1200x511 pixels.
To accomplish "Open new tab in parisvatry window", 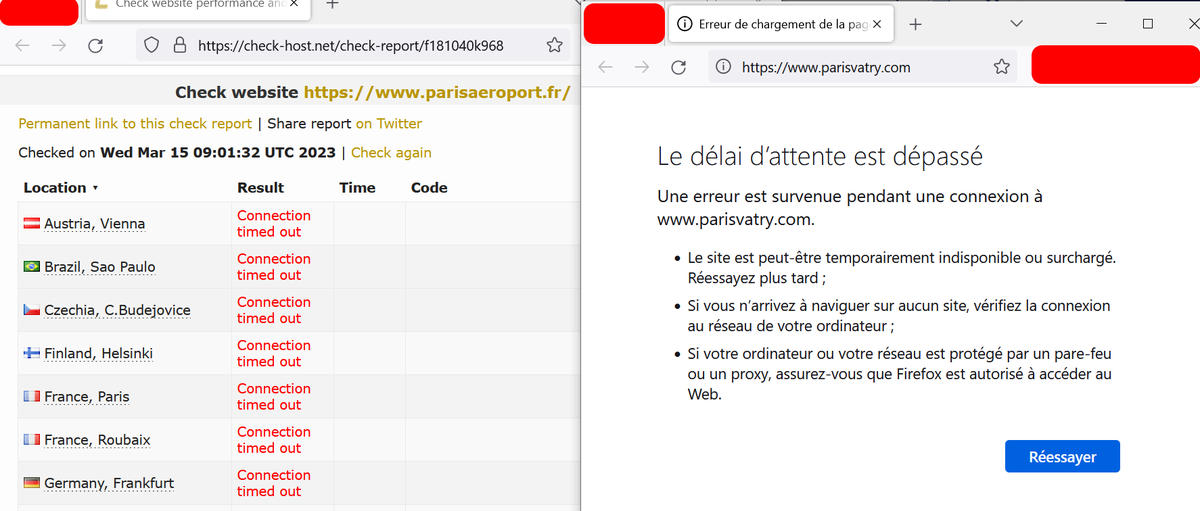I will (915, 24).
